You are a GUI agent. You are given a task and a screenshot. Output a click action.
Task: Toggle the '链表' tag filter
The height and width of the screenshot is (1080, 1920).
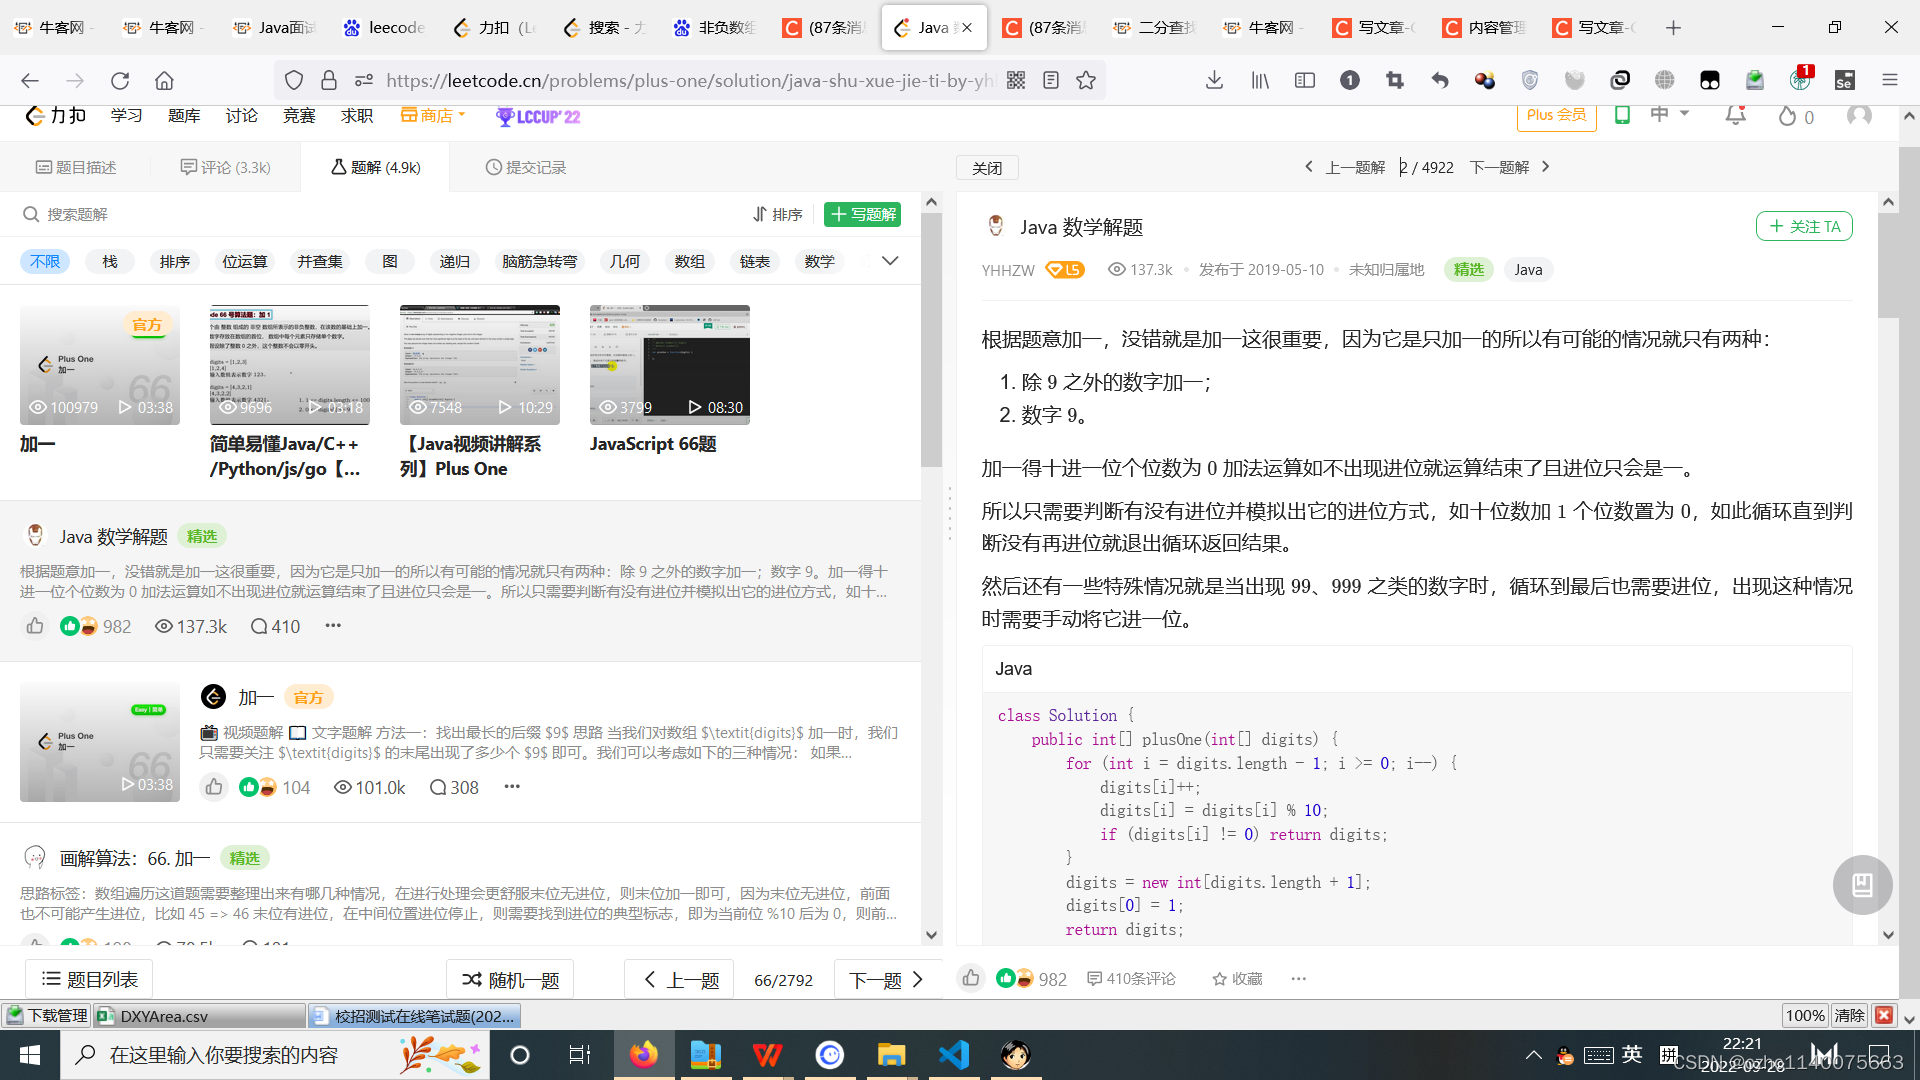click(755, 261)
